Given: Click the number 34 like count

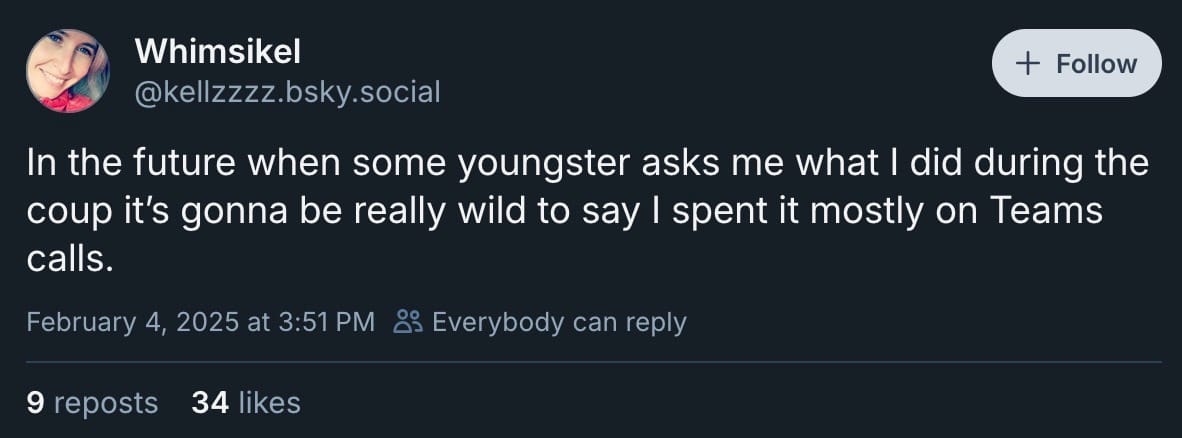Looking at the screenshot, I should point(210,402).
